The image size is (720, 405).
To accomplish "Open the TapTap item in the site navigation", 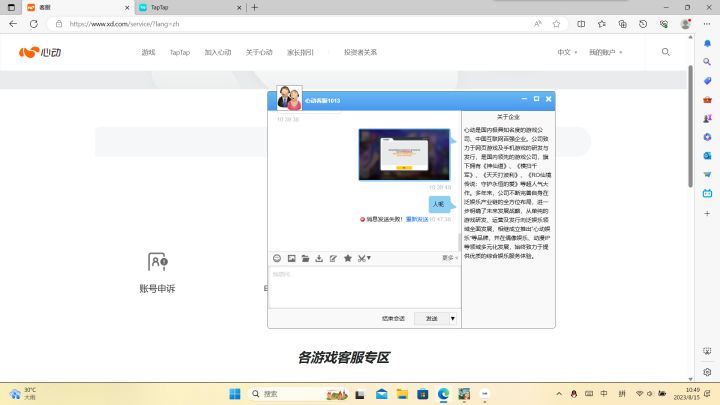I will click(180, 52).
